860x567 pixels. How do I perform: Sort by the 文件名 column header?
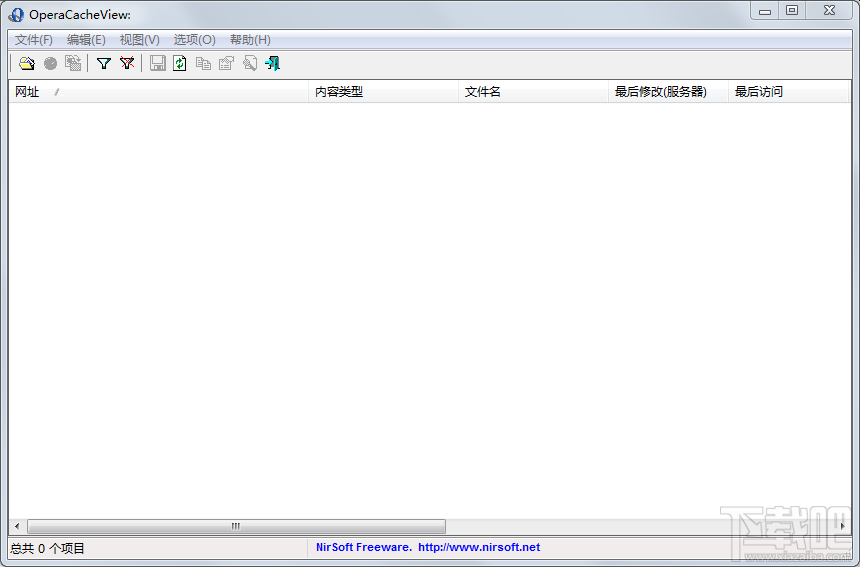click(533, 92)
